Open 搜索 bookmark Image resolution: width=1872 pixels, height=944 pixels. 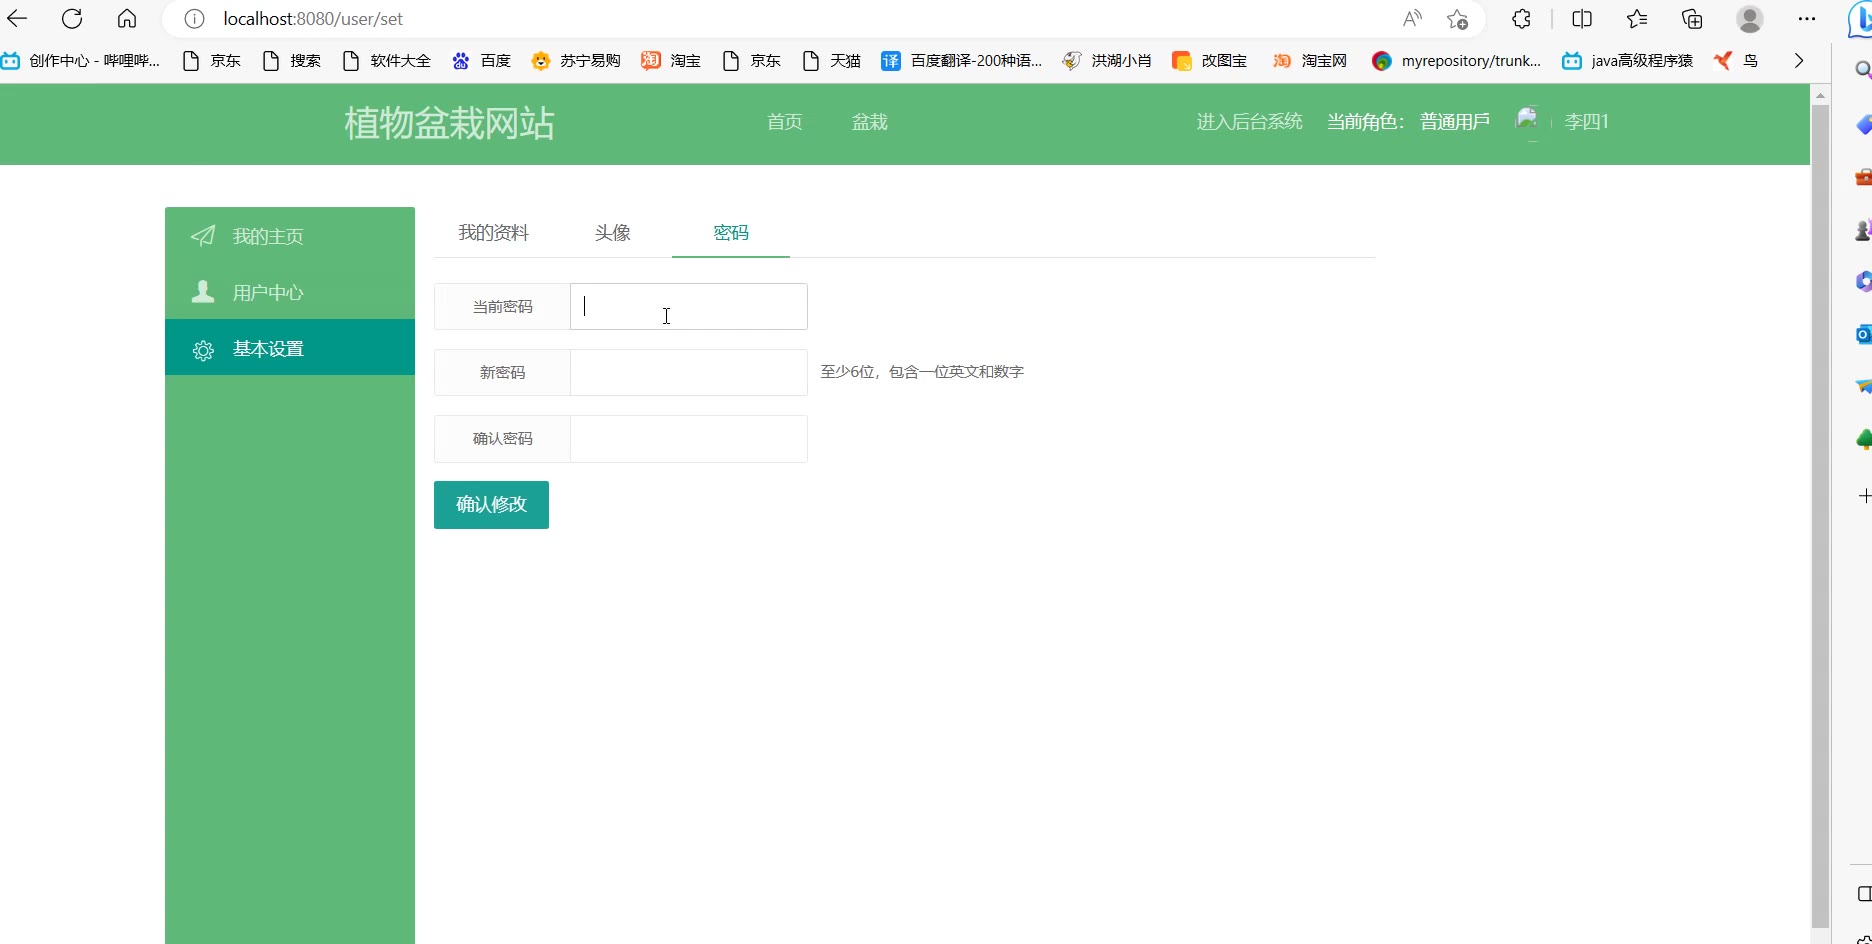tap(292, 61)
